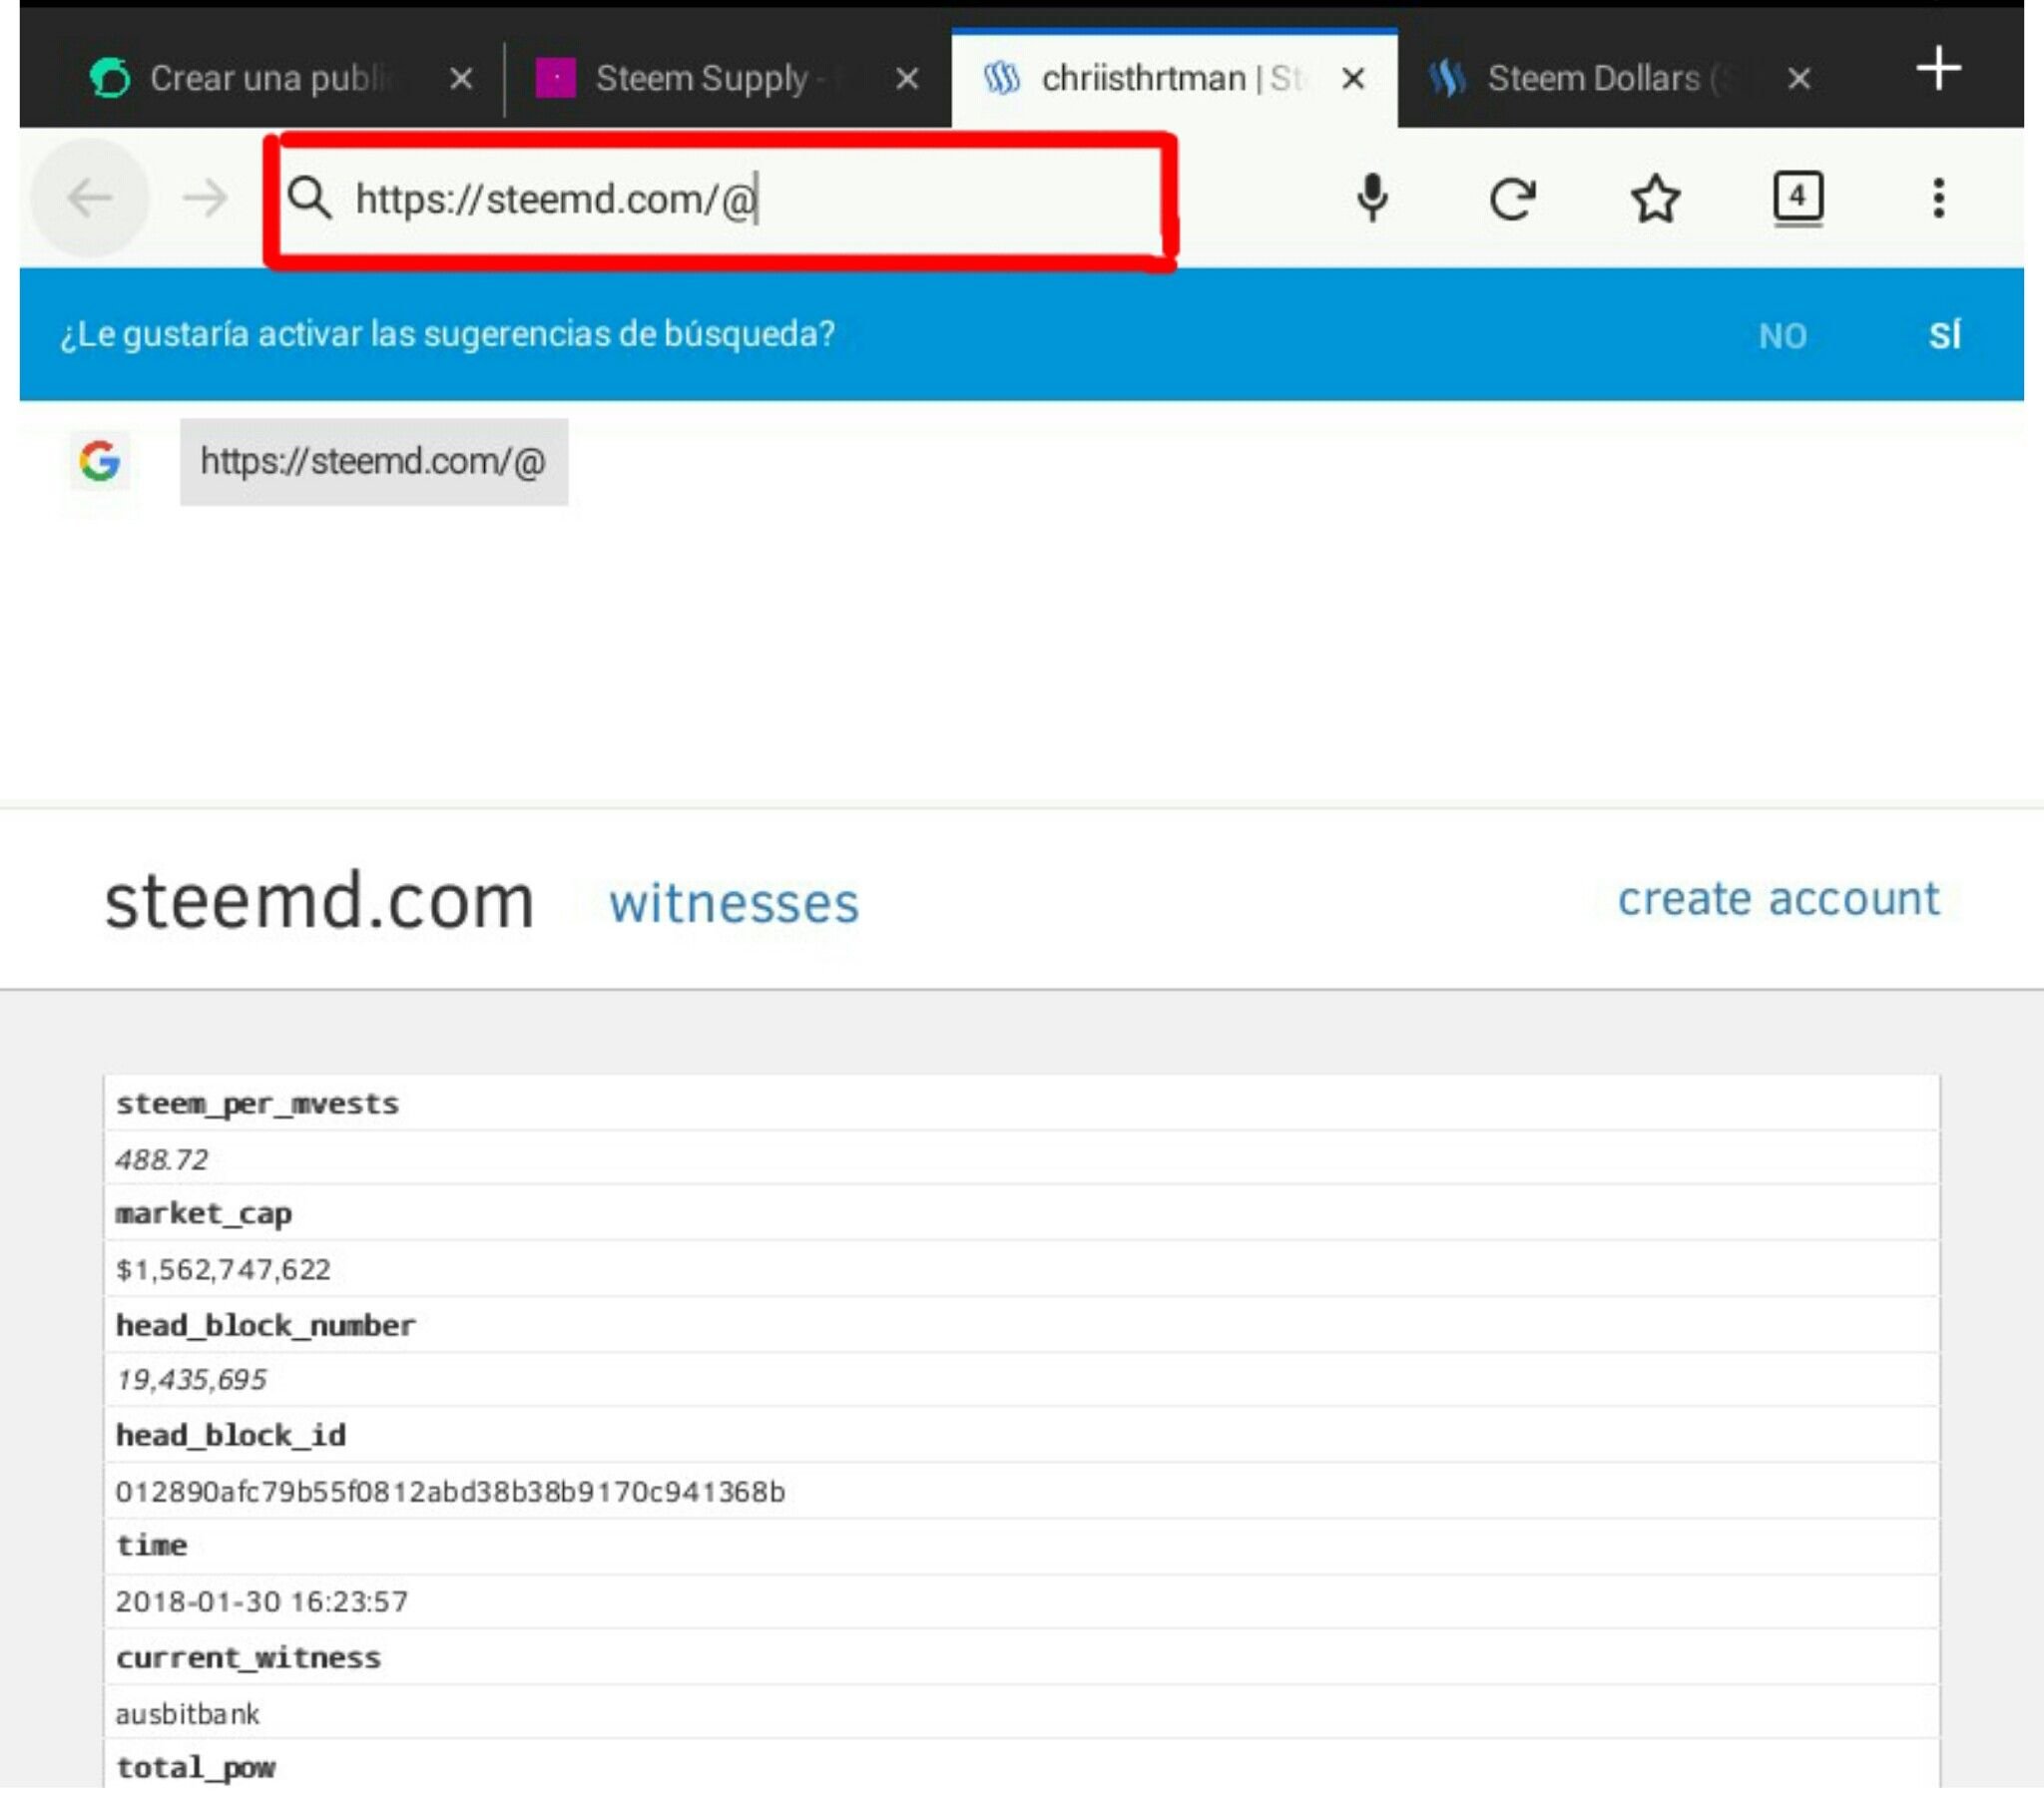Open a new tab with the plus button
Image resolution: width=2044 pixels, height=1805 pixels.
click(1938, 70)
